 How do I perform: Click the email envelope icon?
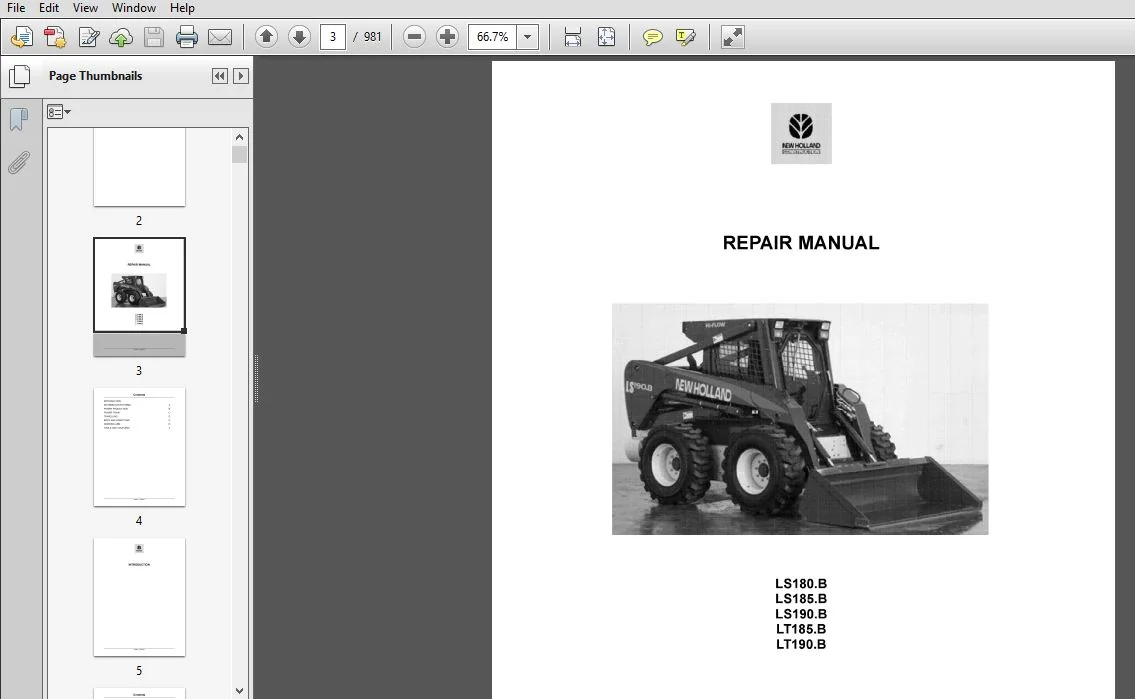[220, 37]
